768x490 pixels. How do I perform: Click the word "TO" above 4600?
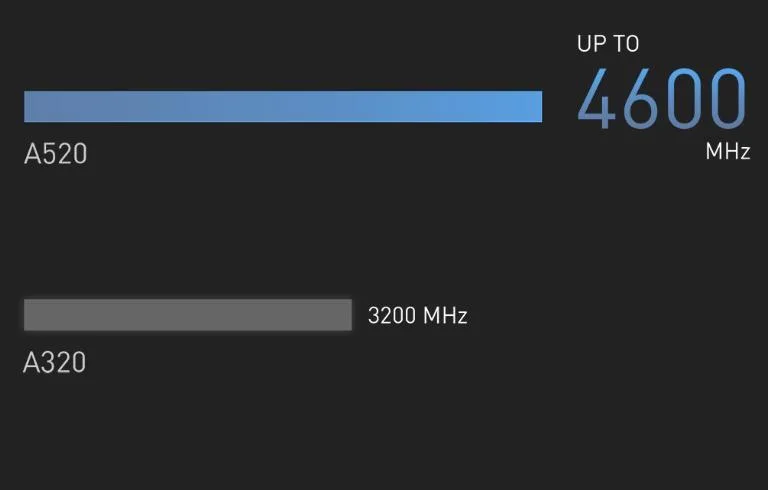[x=626, y=44]
